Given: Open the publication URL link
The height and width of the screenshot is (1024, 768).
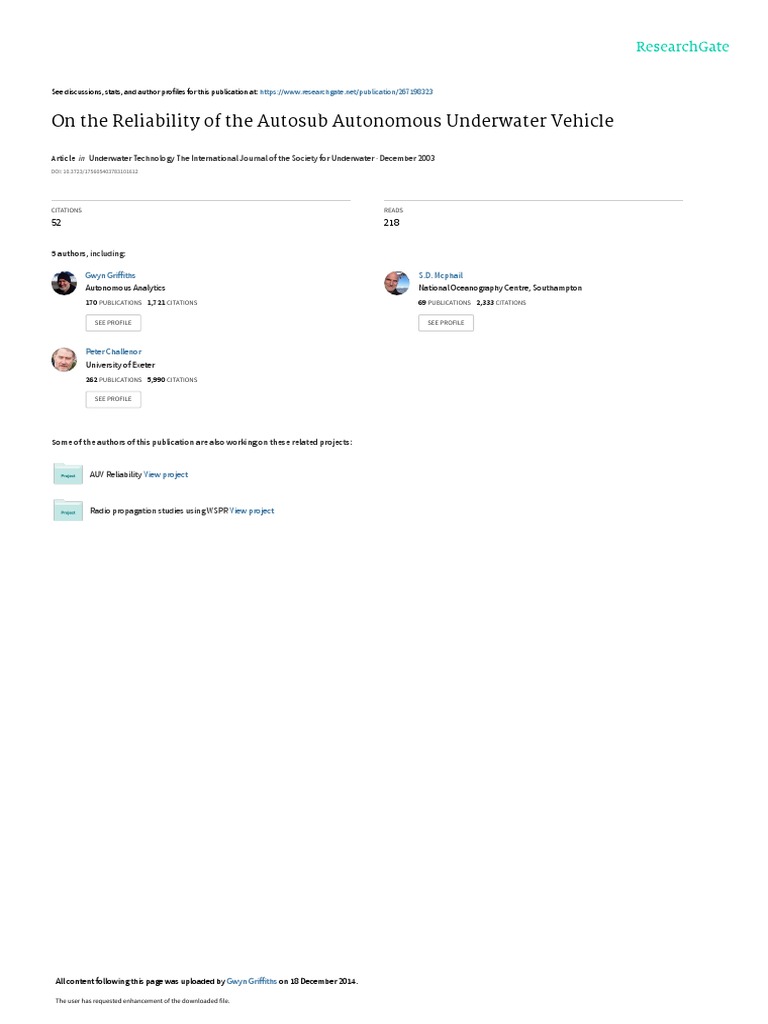Looking at the screenshot, I should 346,92.
